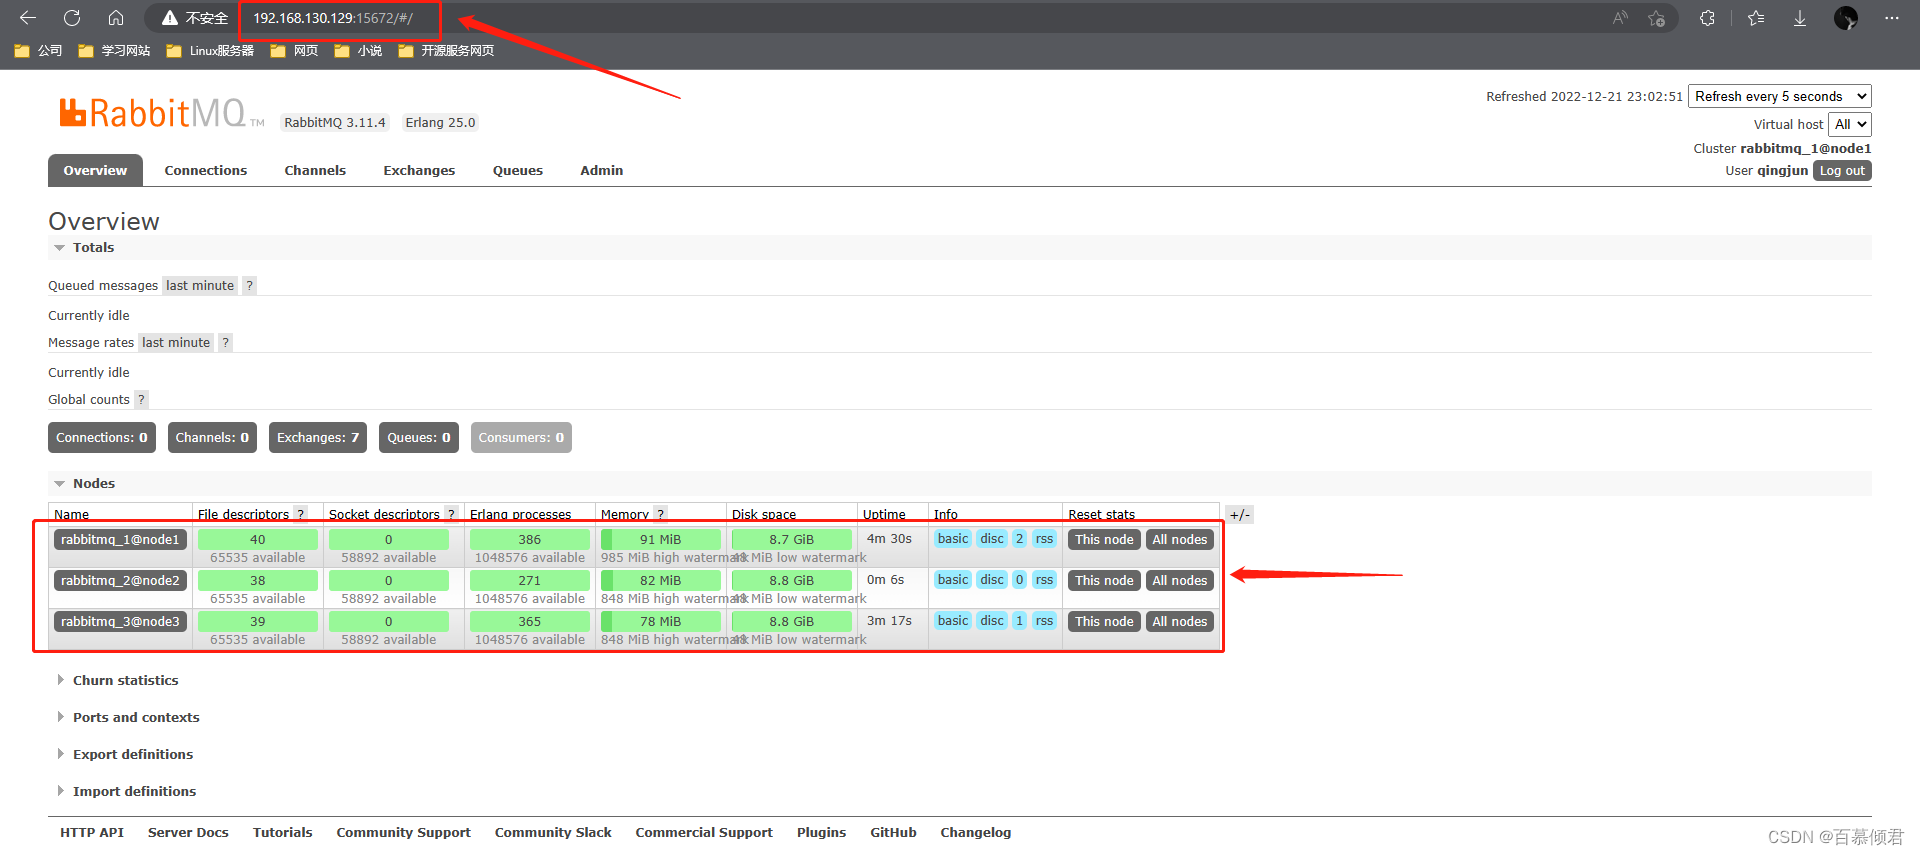1920x855 pixels.
Task: Open the 小说 bookmark folder
Action: point(358,51)
